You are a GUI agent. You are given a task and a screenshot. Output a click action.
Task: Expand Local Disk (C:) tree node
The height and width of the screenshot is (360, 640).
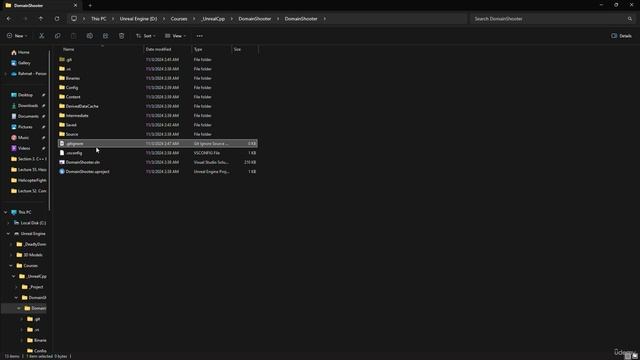[x=9, y=223]
